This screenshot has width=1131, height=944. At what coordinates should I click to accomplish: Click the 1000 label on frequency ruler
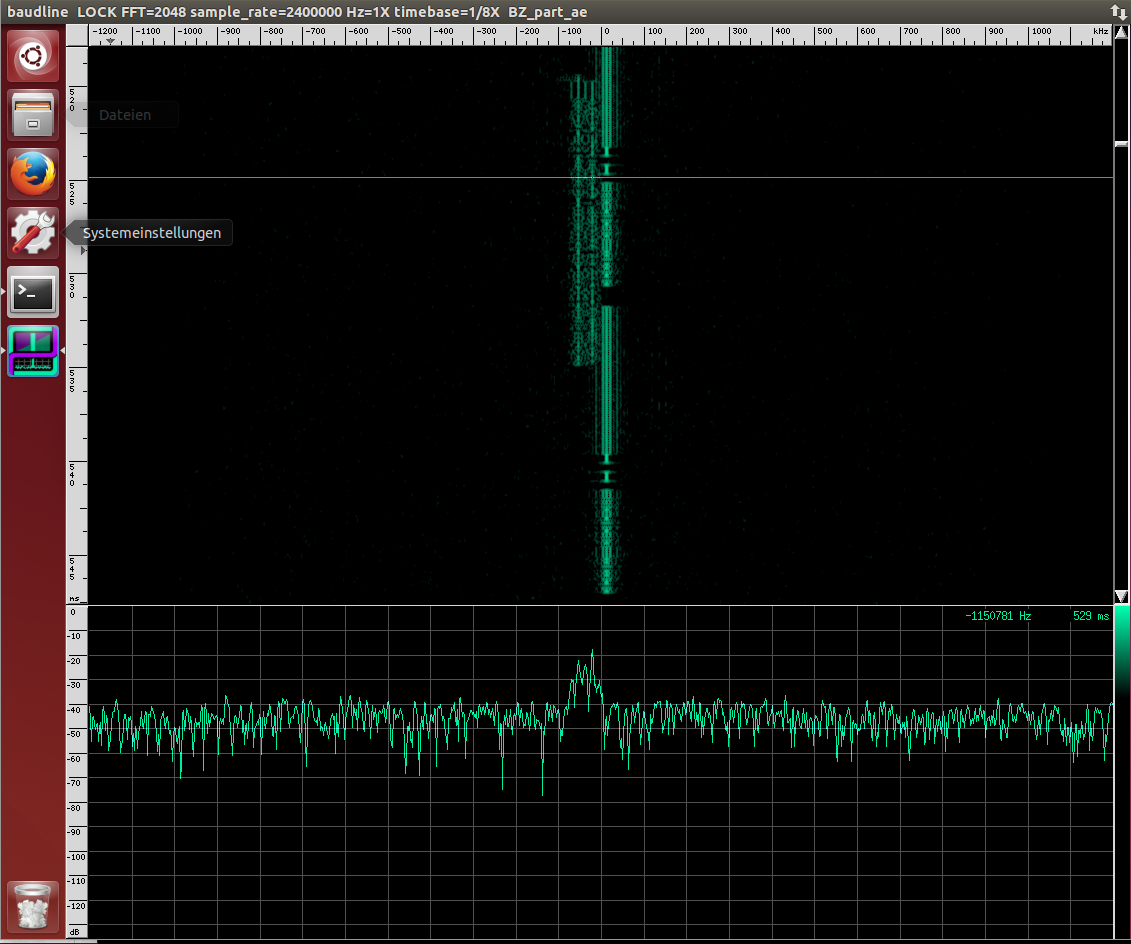point(1041,31)
